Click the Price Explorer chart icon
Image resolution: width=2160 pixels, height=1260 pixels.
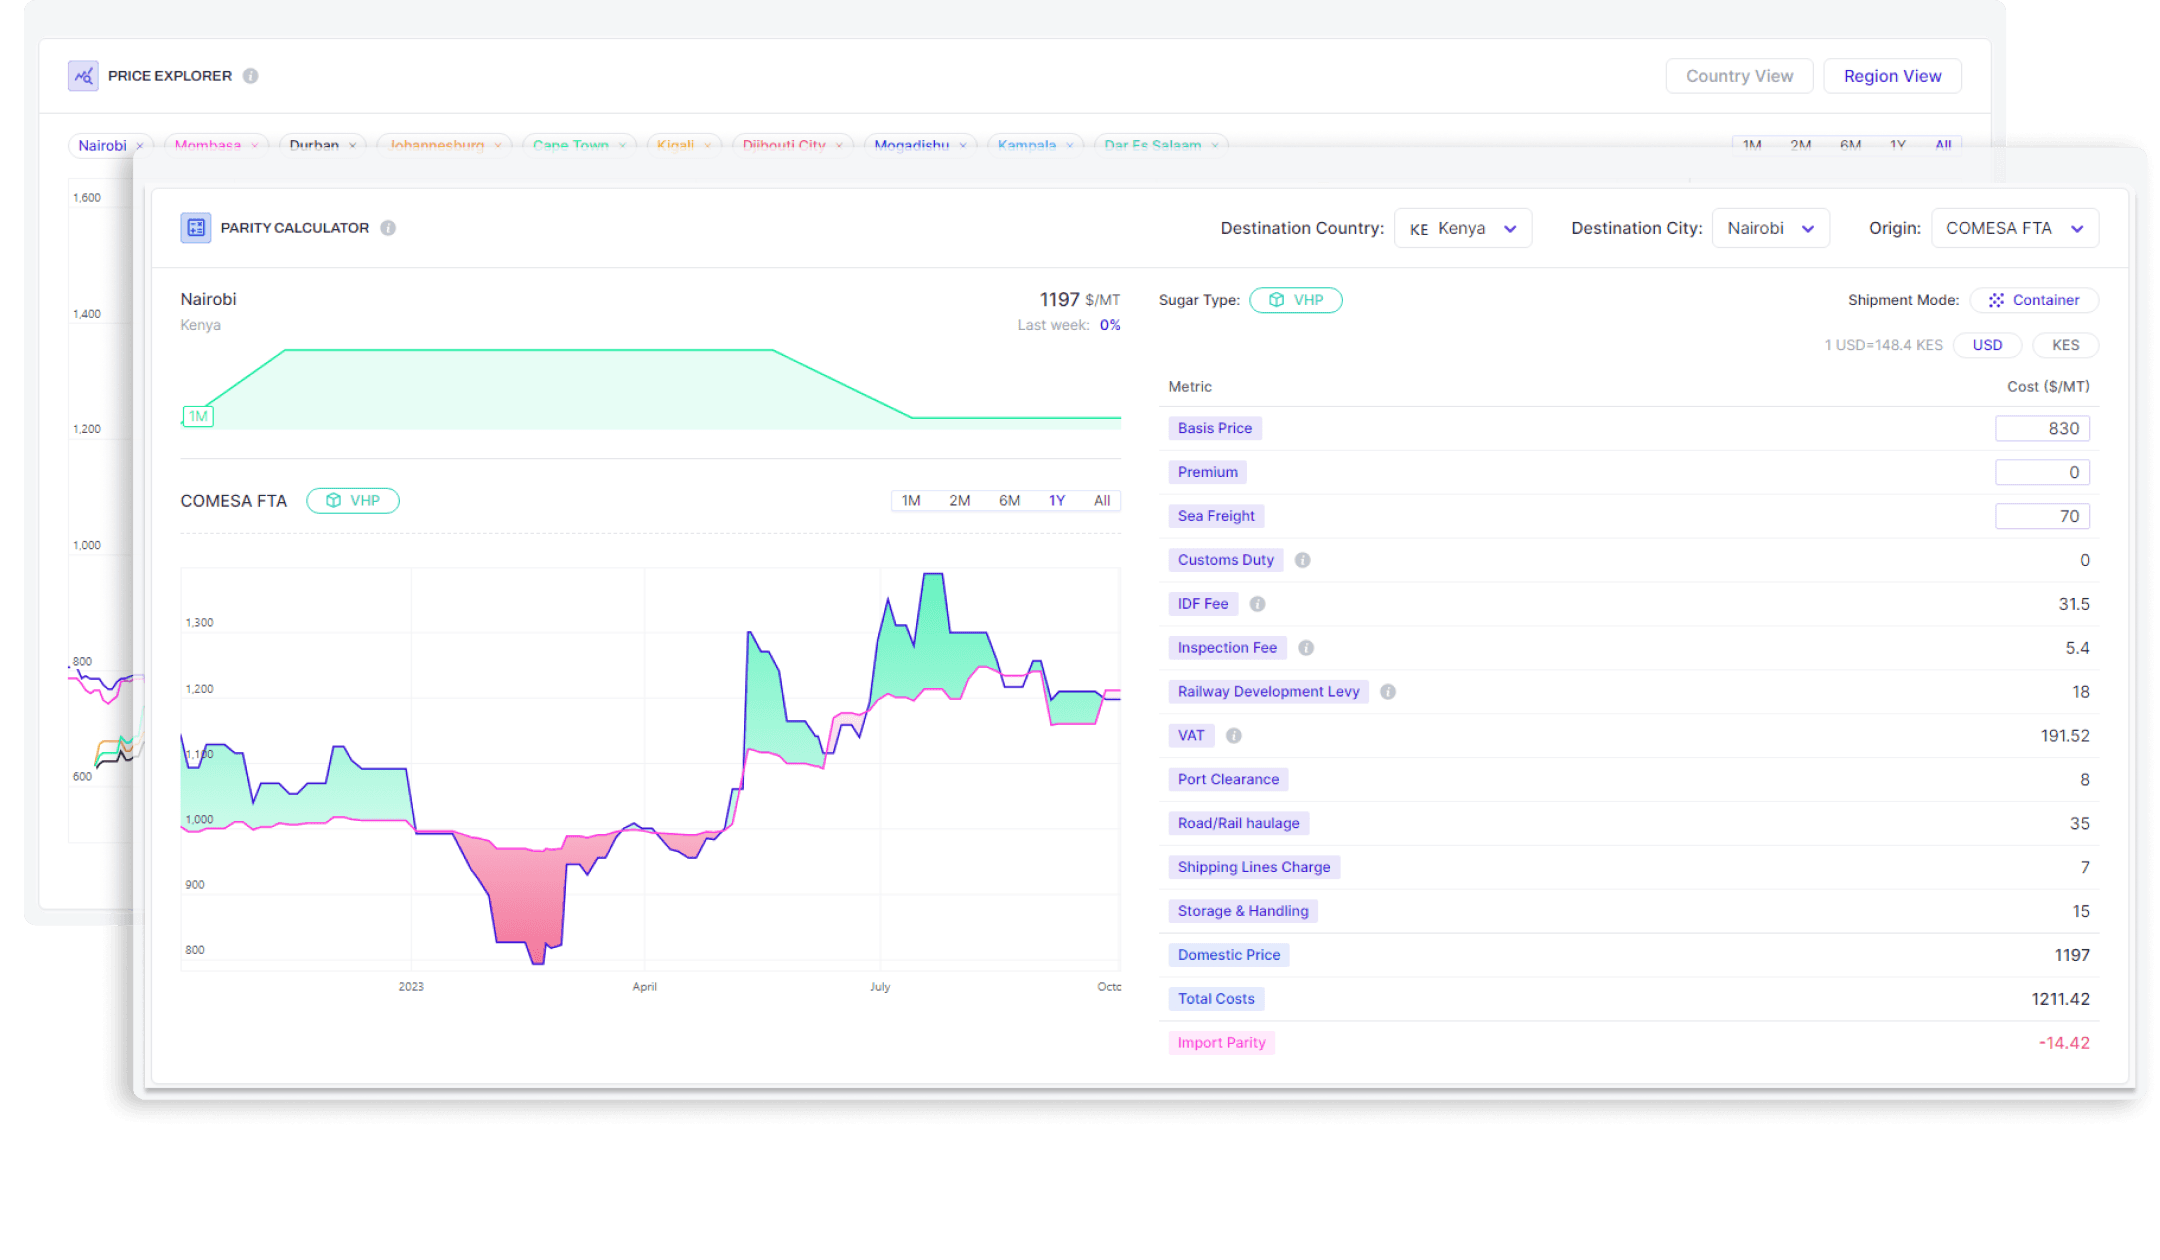click(x=83, y=76)
